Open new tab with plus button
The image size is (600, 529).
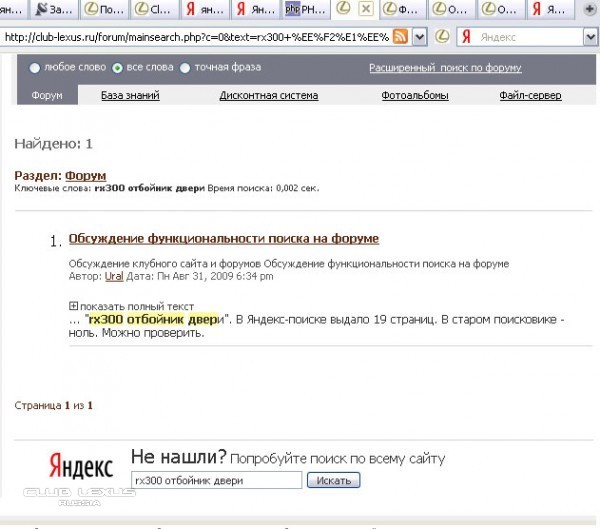coord(590,10)
